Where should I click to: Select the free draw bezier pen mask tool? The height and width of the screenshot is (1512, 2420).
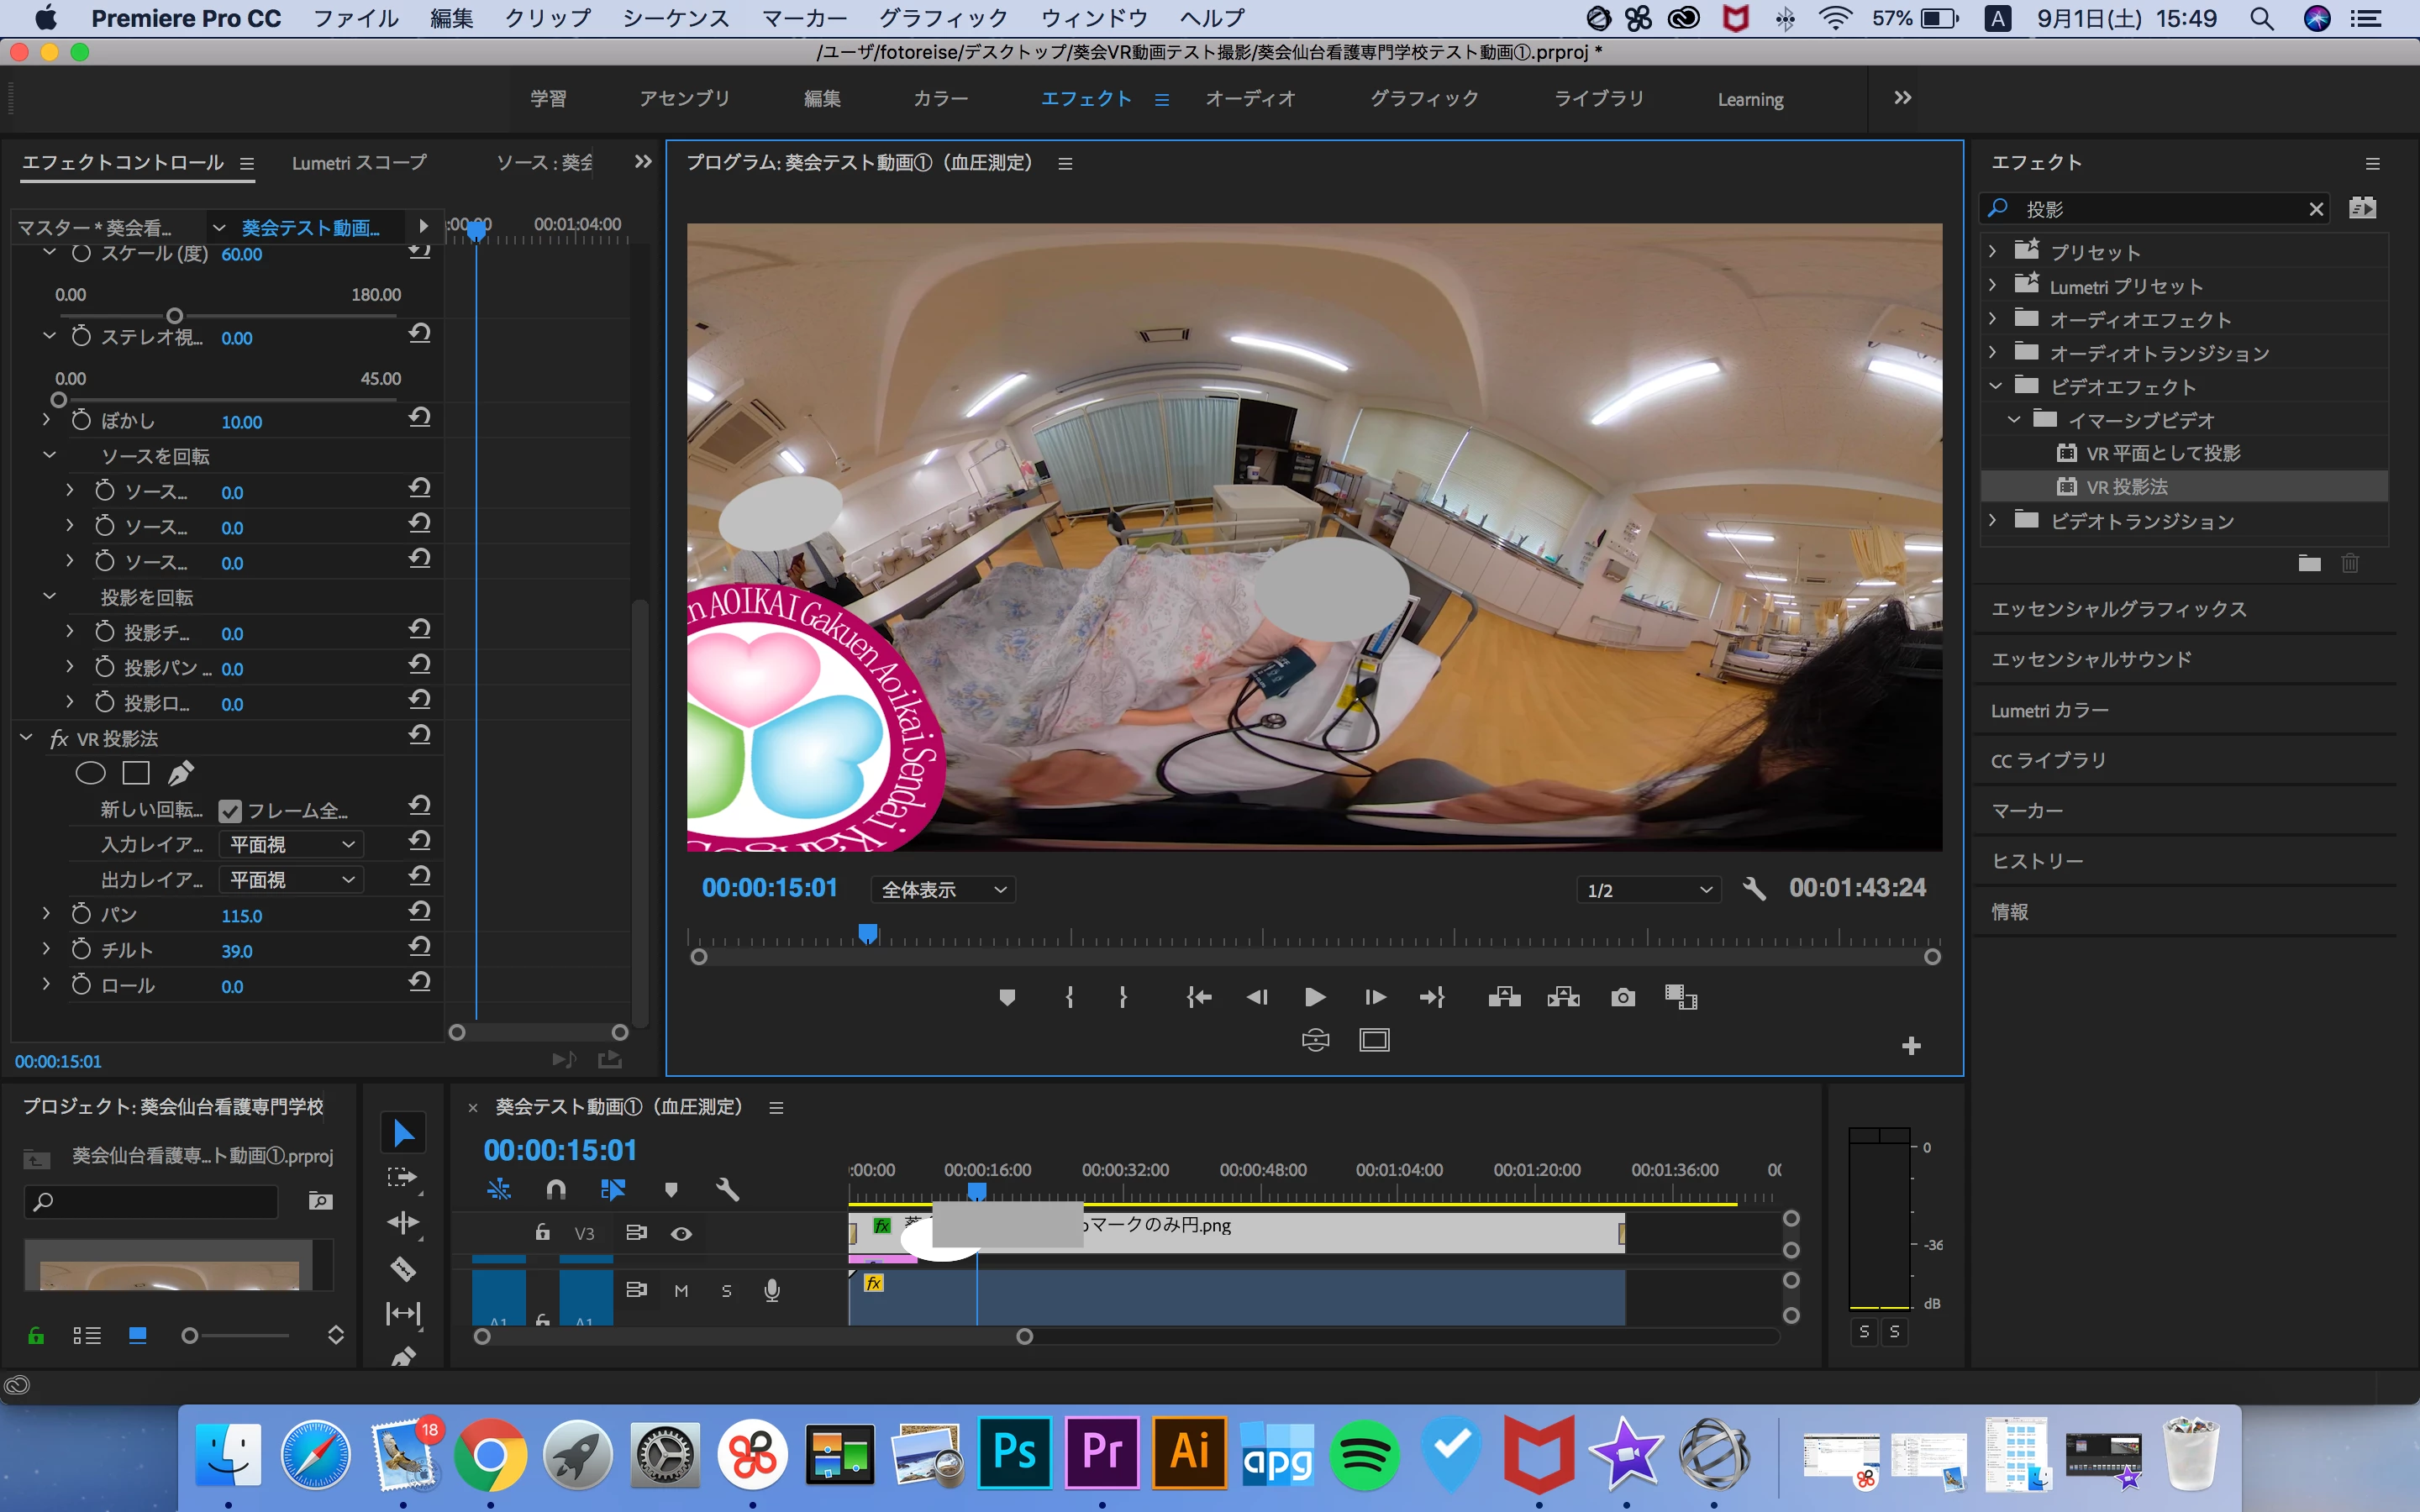tap(180, 773)
